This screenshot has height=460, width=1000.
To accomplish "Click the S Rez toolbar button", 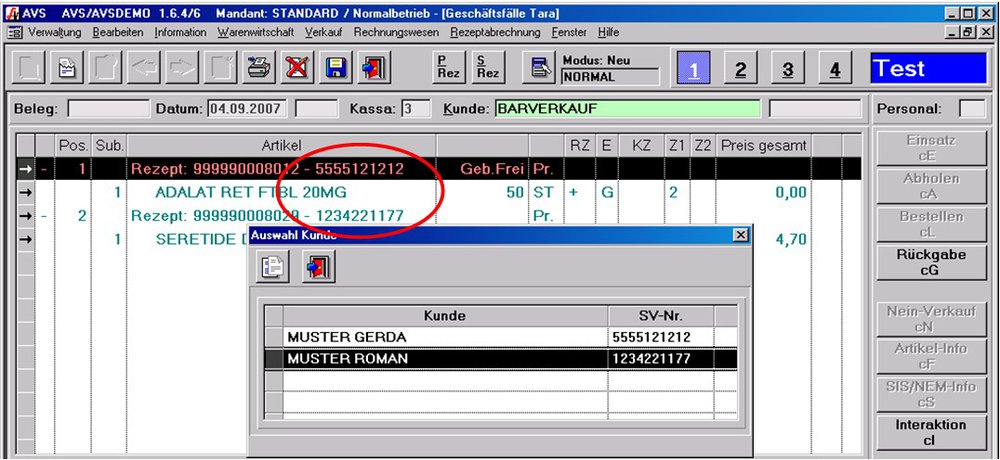I will coord(486,68).
